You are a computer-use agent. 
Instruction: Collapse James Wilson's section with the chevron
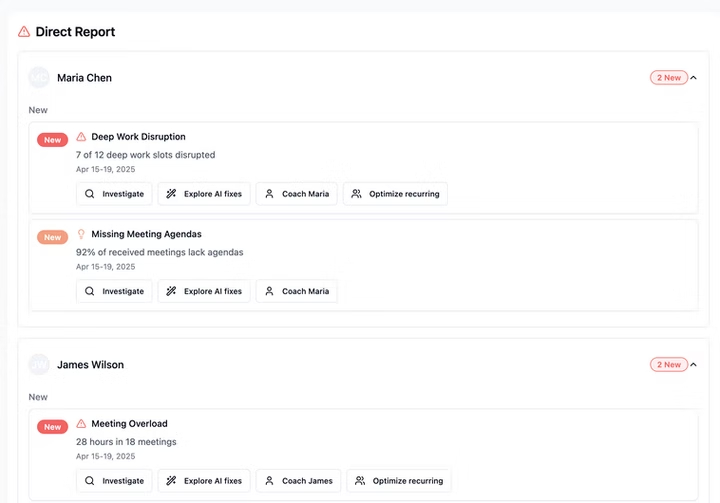(694, 365)
